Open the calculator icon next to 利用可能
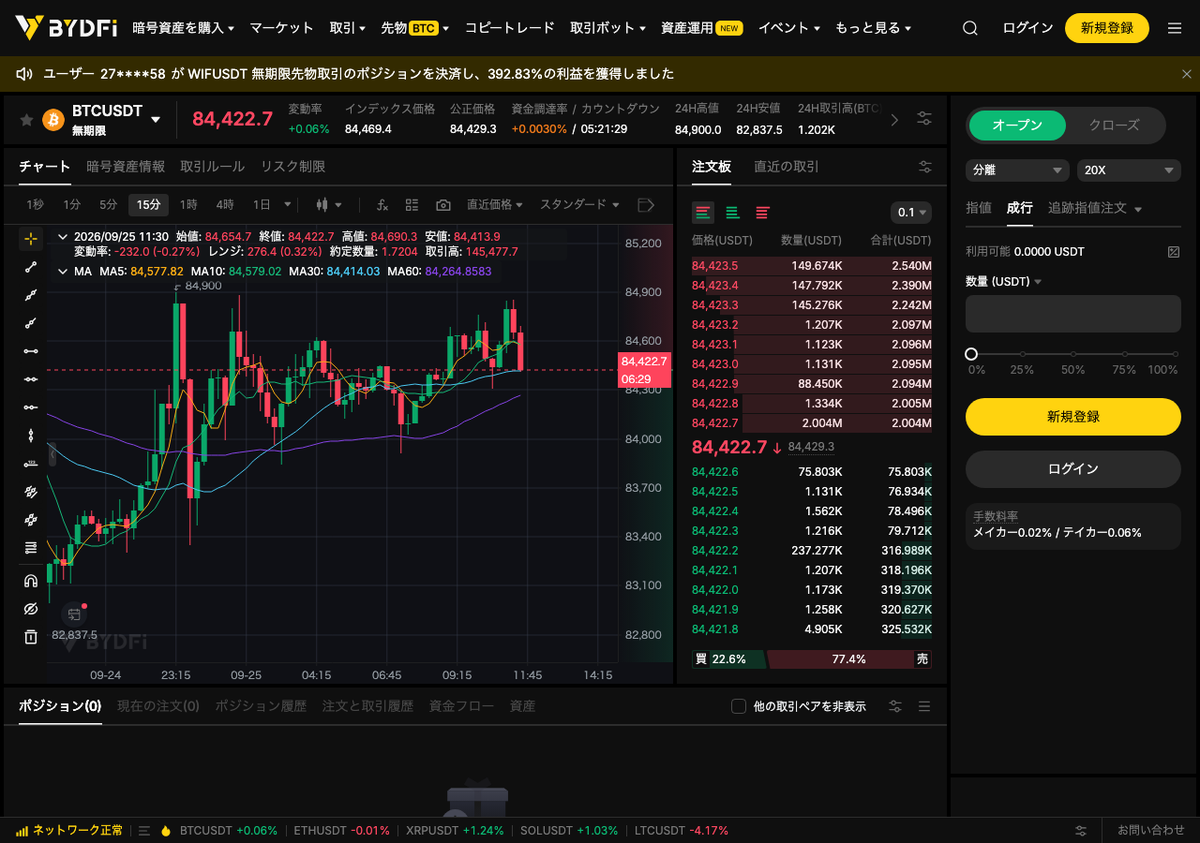This screenshot has width=1200, height=843. 1174,252
